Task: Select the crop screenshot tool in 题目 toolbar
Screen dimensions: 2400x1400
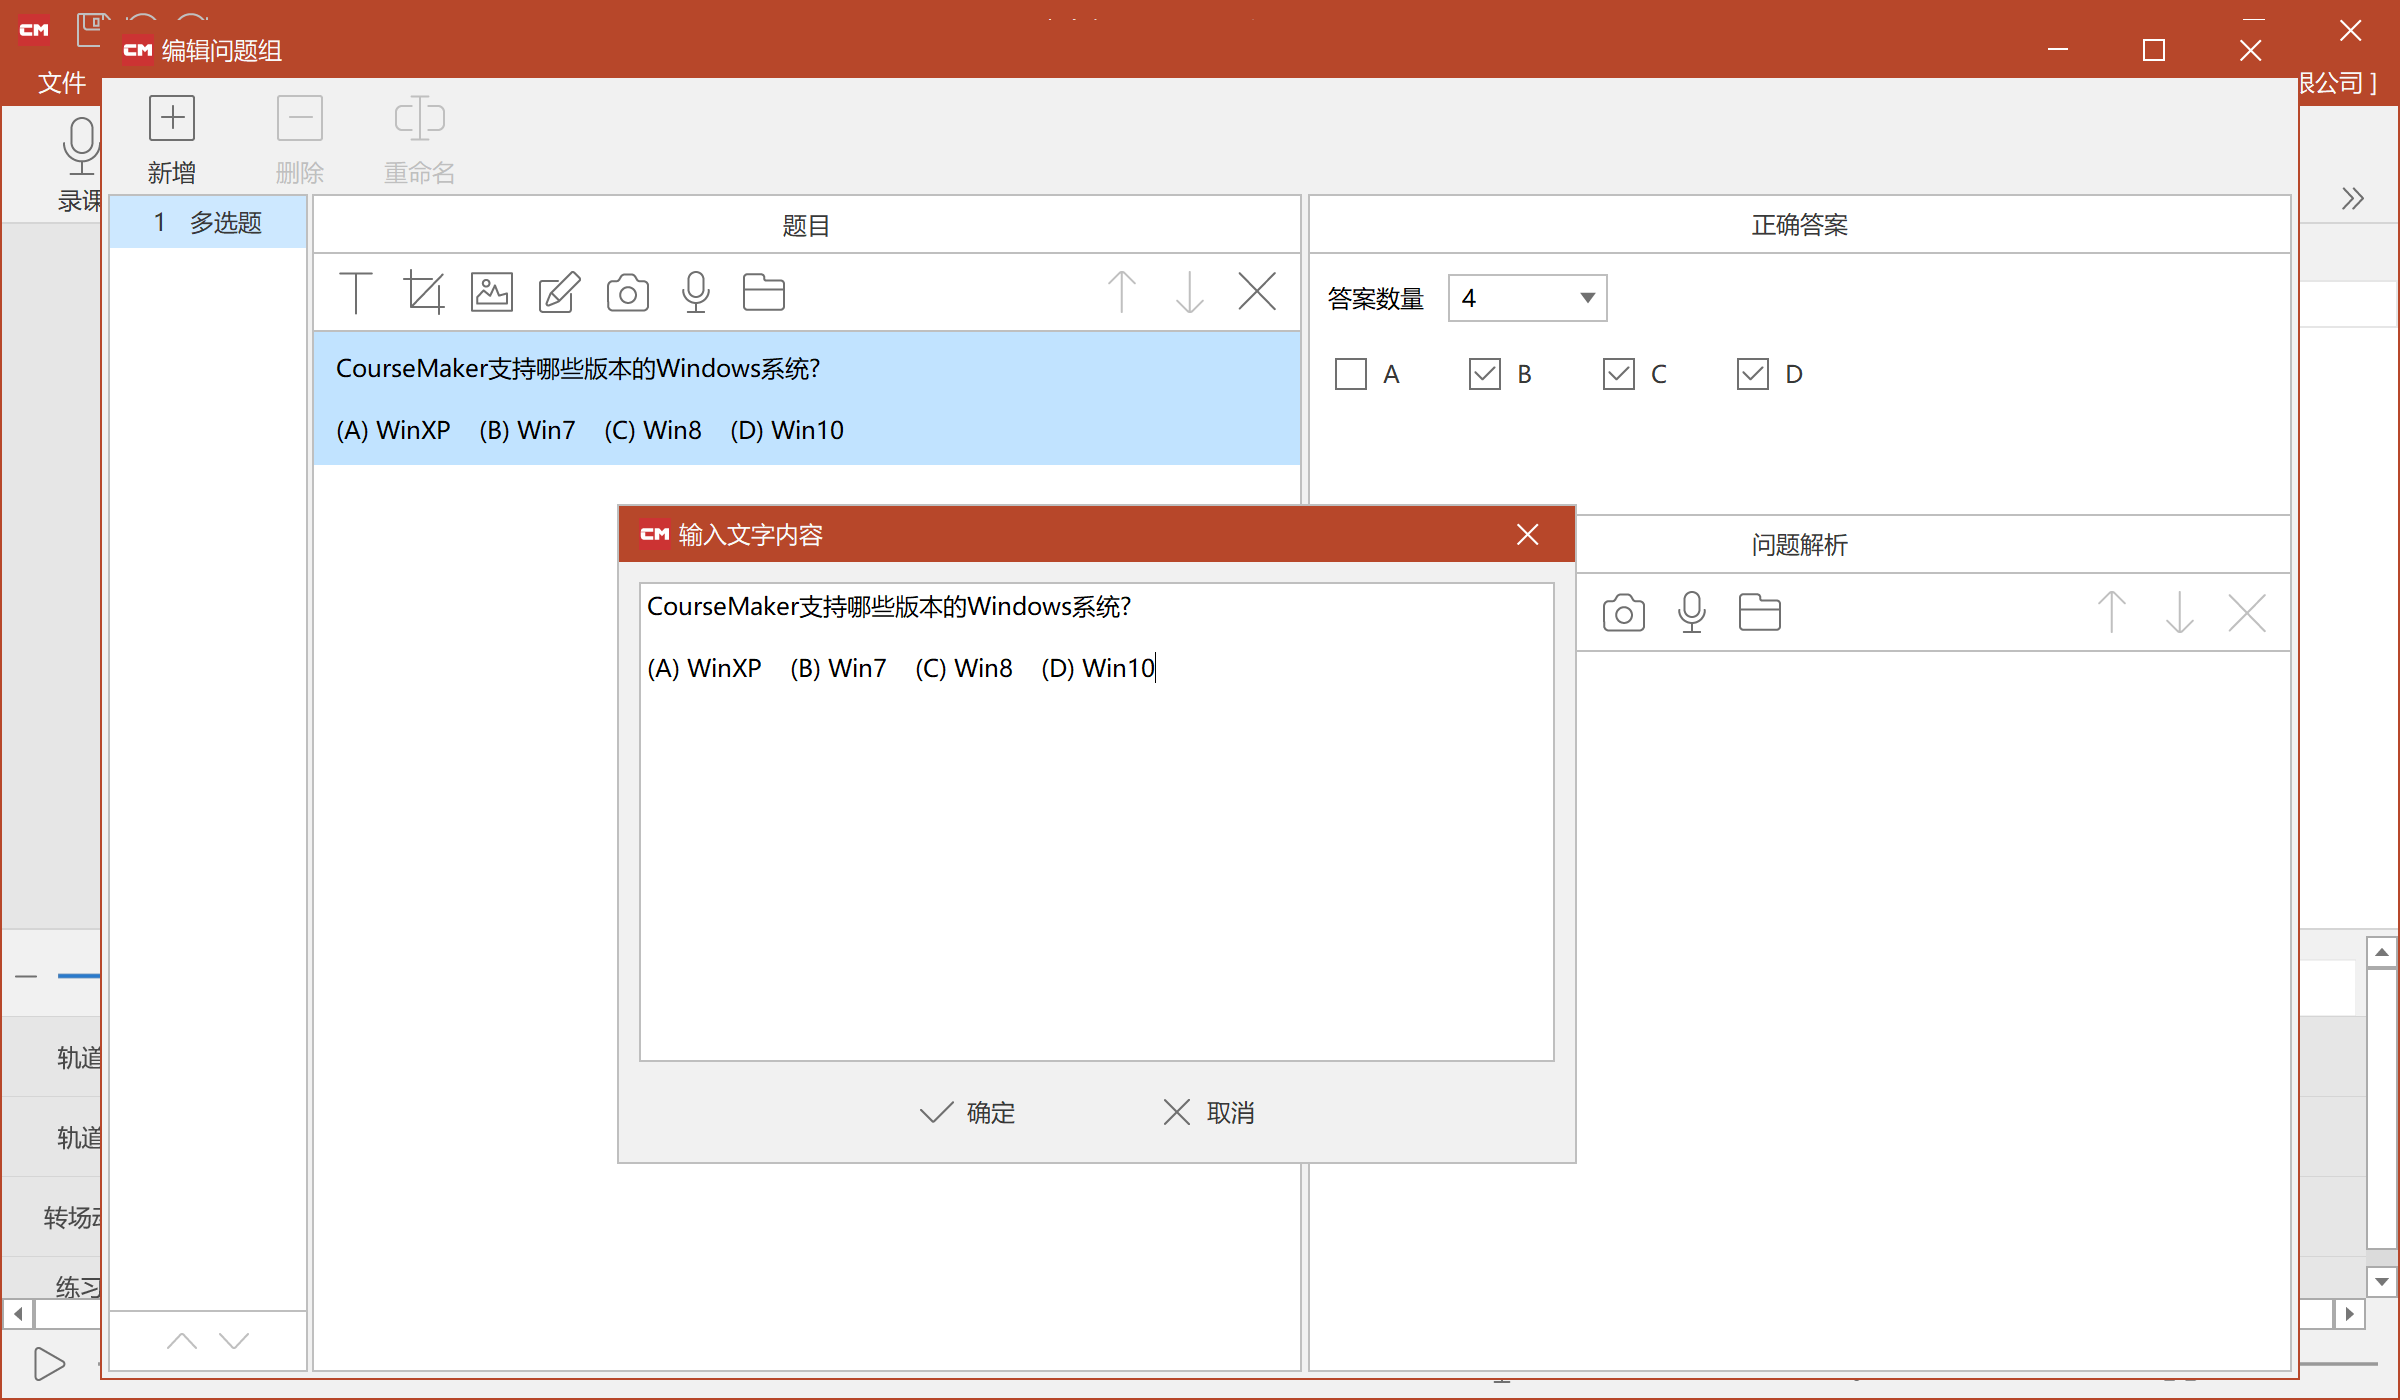Action: [423, 293]
